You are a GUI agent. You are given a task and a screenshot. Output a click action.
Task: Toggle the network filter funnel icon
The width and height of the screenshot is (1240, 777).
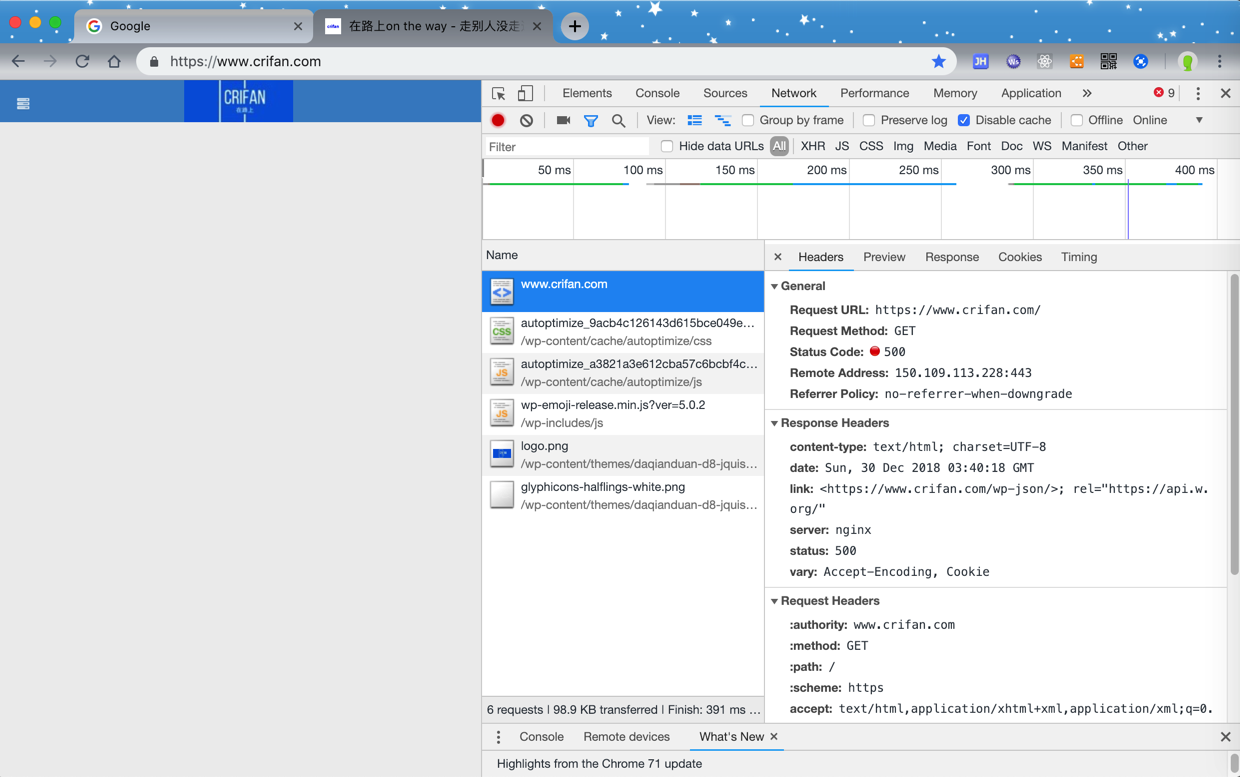point(591,121)
